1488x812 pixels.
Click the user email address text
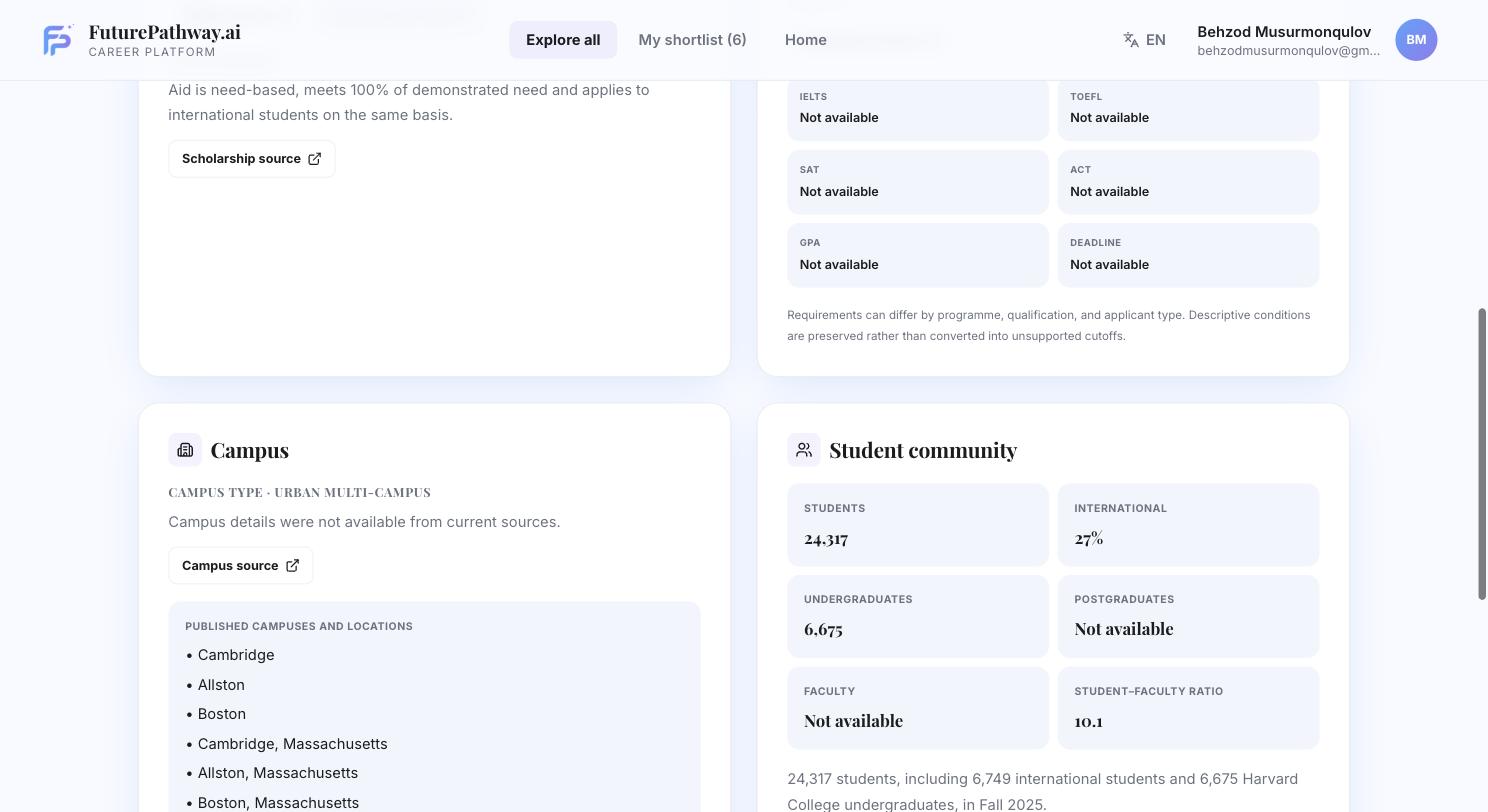click(x=1289, y=51)
